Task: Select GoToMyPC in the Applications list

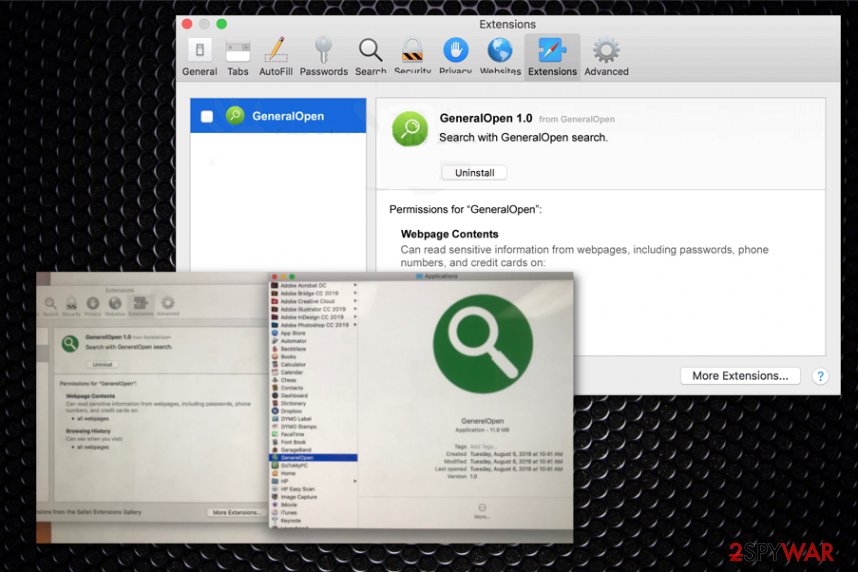Action: [314, 465]
